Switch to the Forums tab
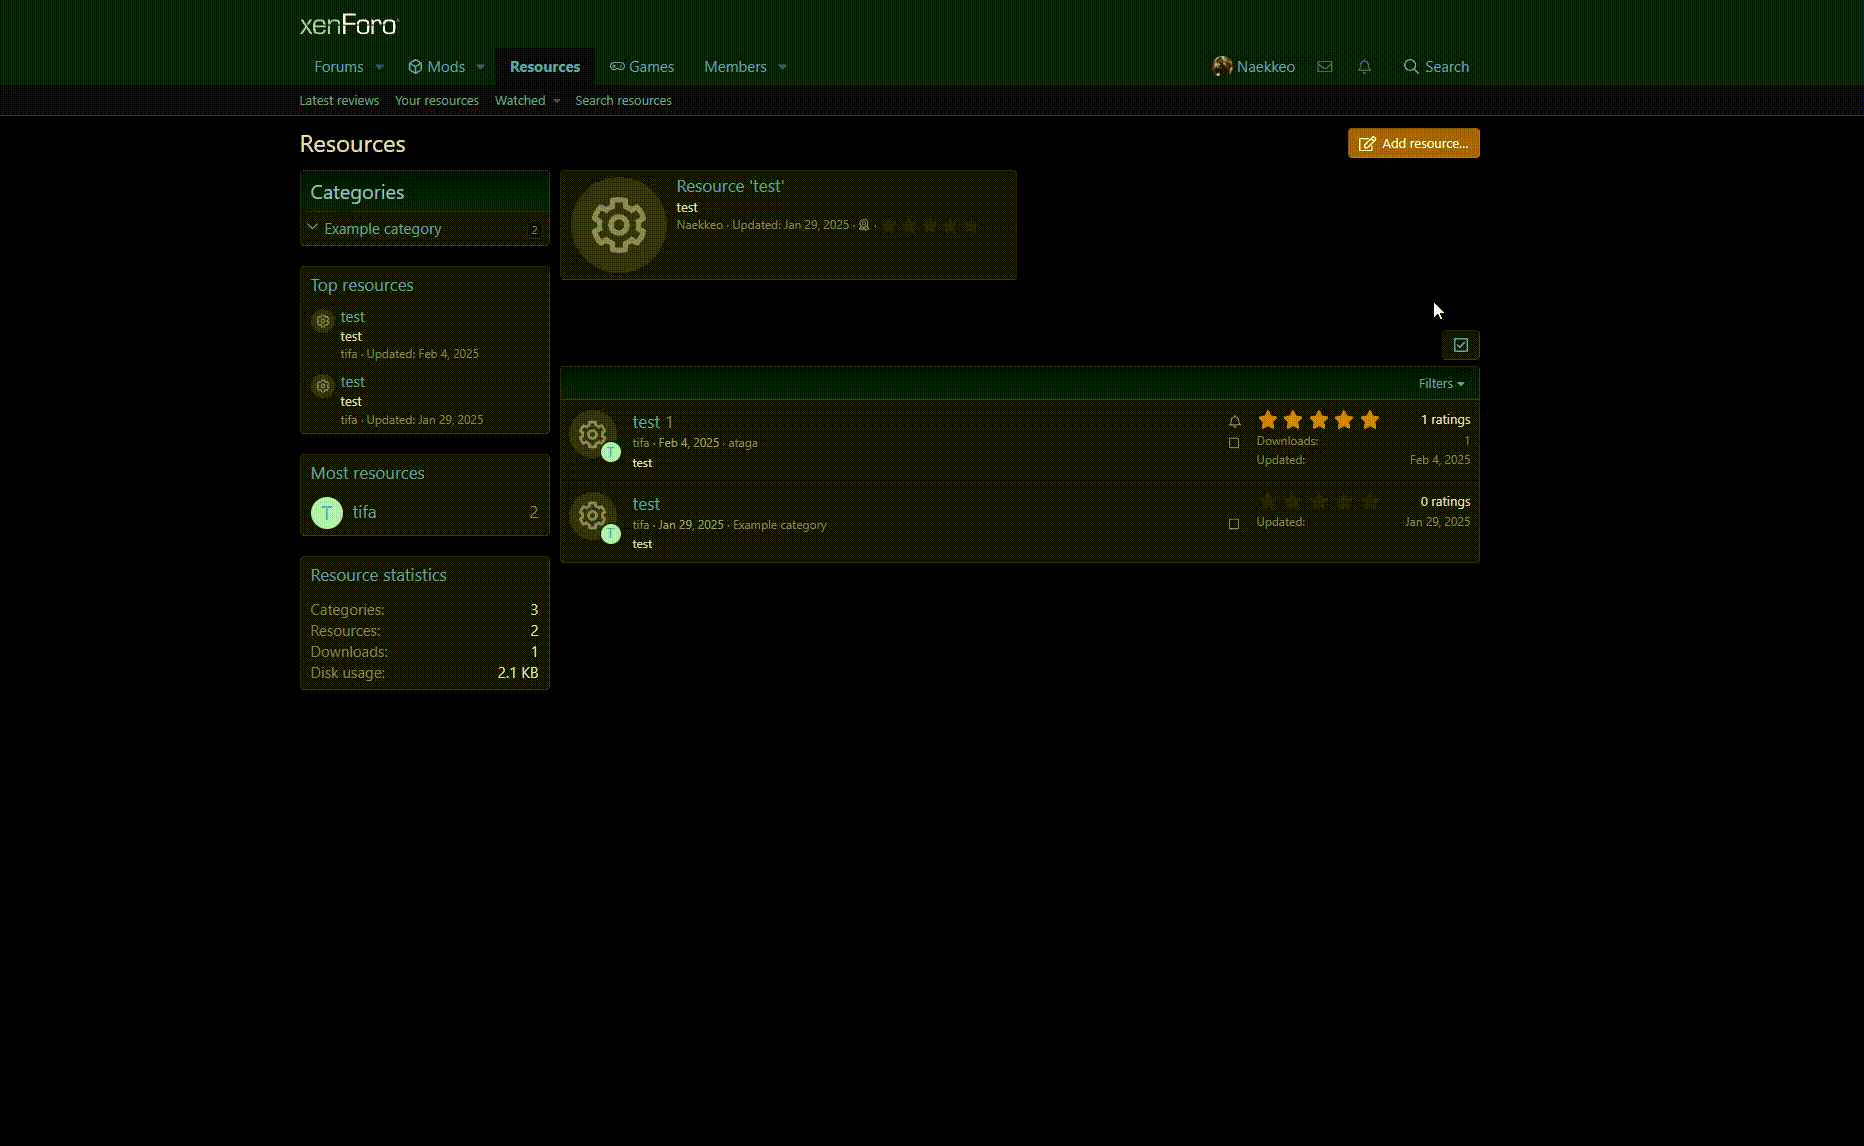1864x1146 pixels. point(339,66)
